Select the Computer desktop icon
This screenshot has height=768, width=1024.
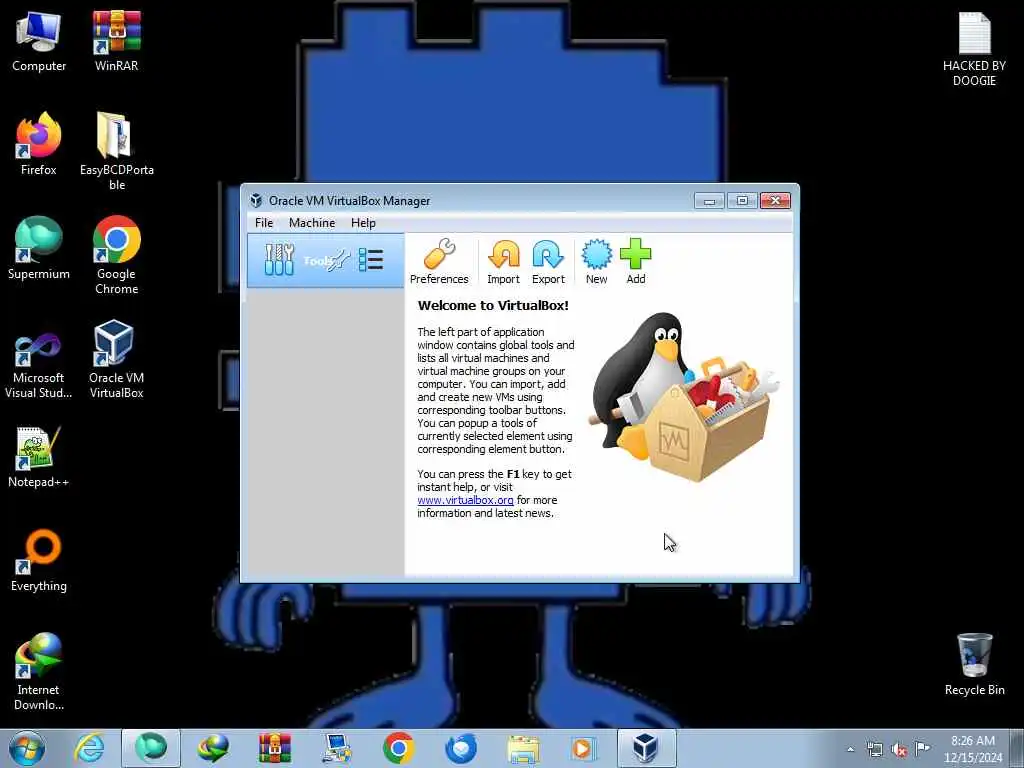click(x=39, y=42)
